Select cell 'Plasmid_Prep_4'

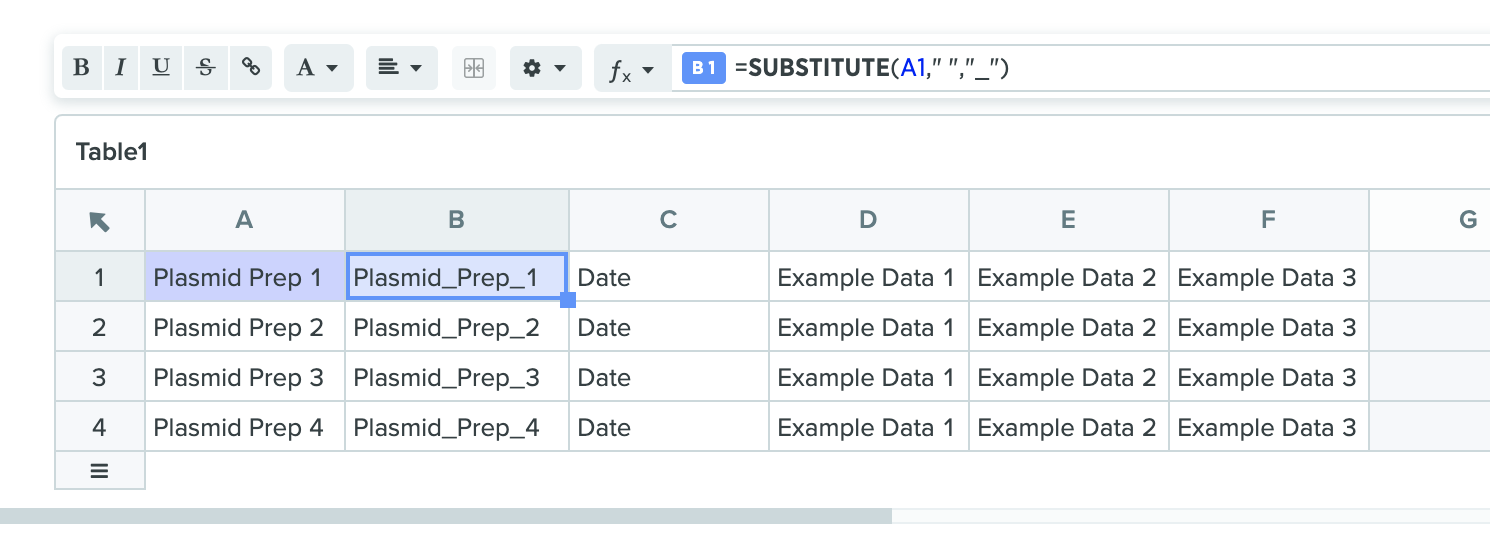coord(457,427)
